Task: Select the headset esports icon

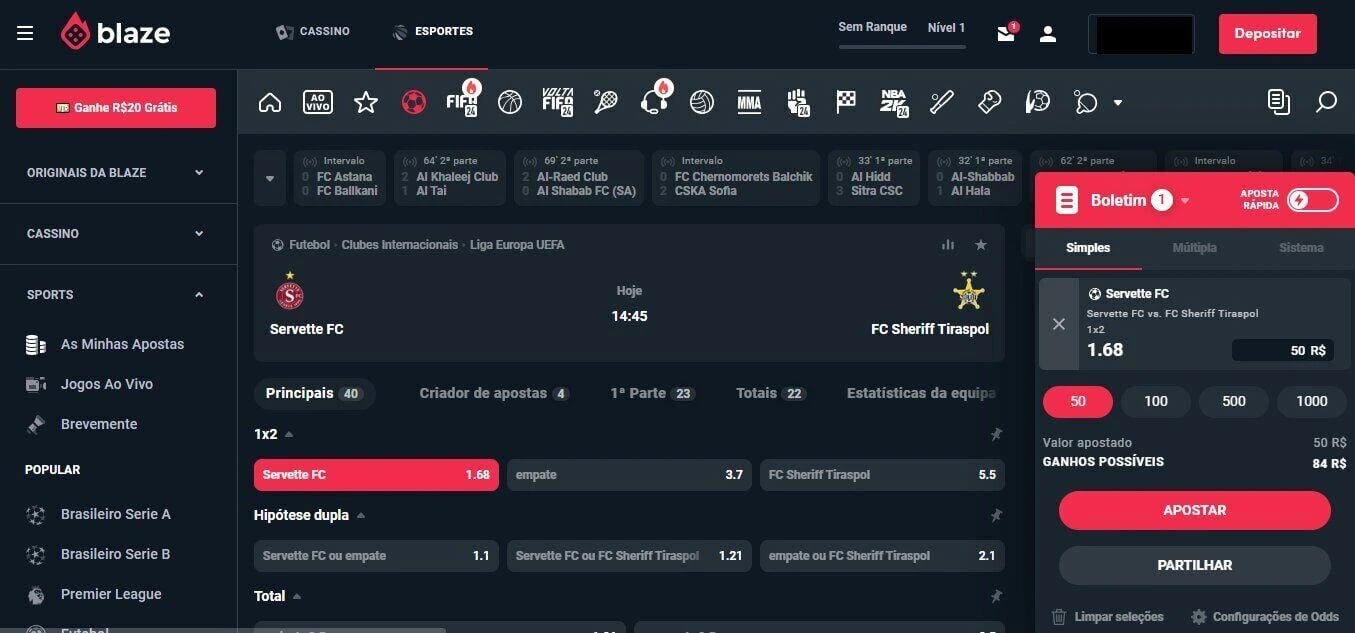Action: click(x=654, y=102)
